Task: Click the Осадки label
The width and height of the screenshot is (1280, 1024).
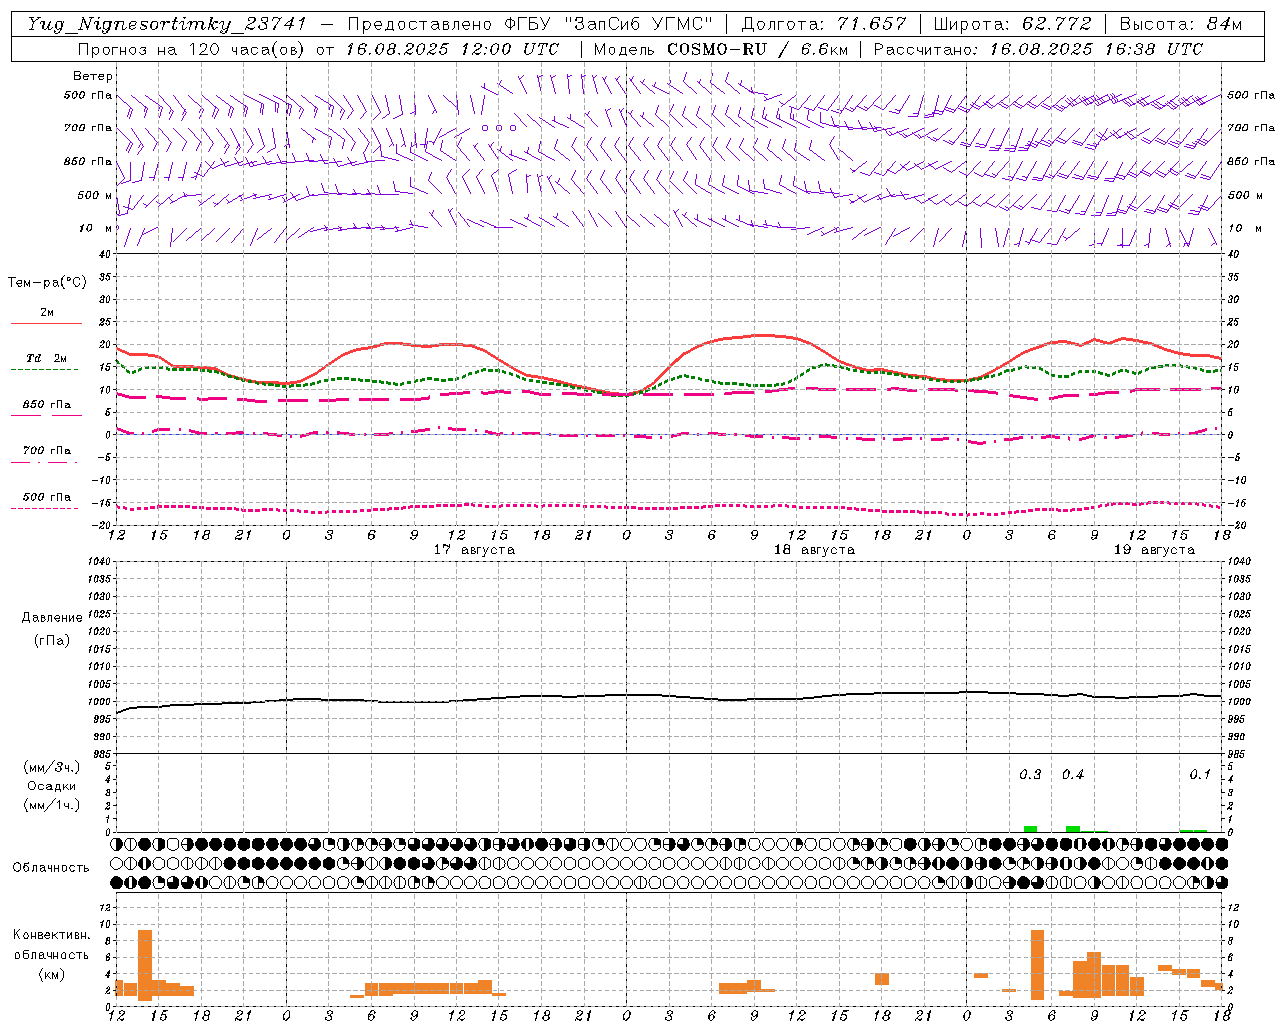Action: click(51, 786)
